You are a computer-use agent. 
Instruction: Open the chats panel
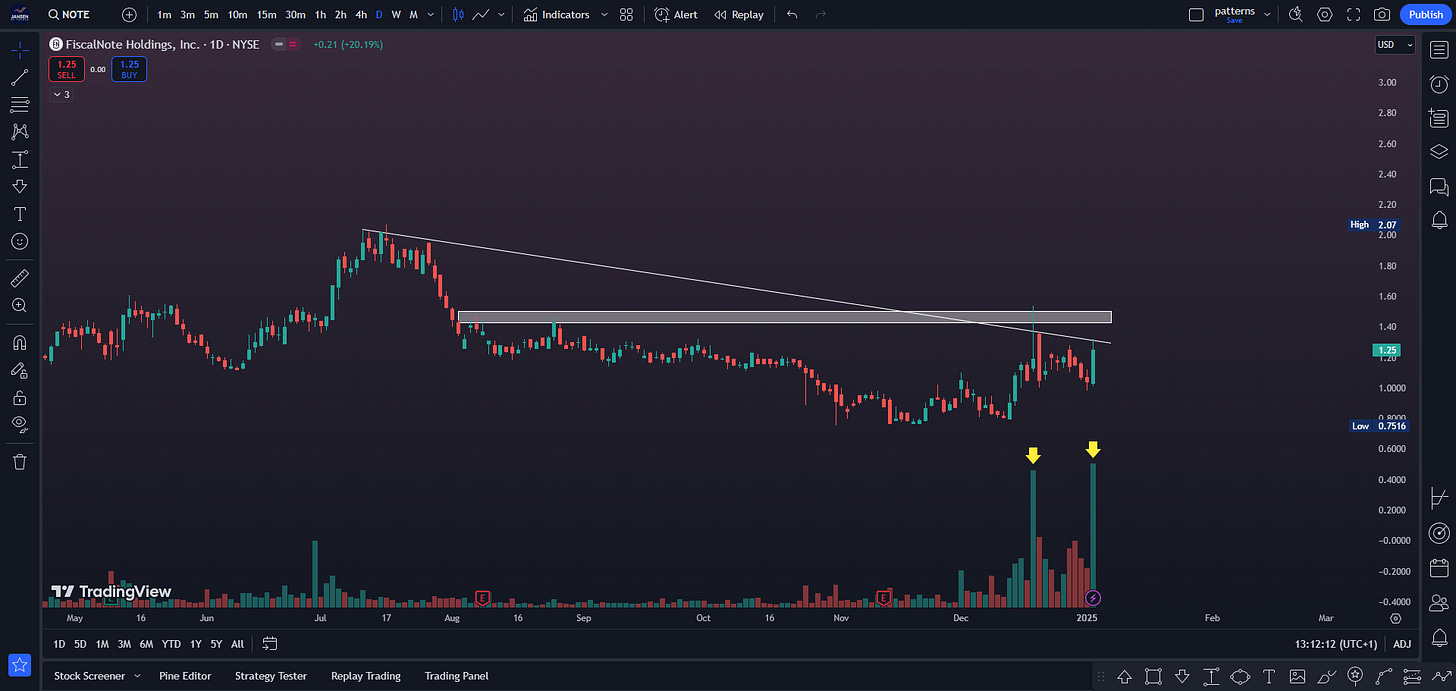coord(1439,186)
